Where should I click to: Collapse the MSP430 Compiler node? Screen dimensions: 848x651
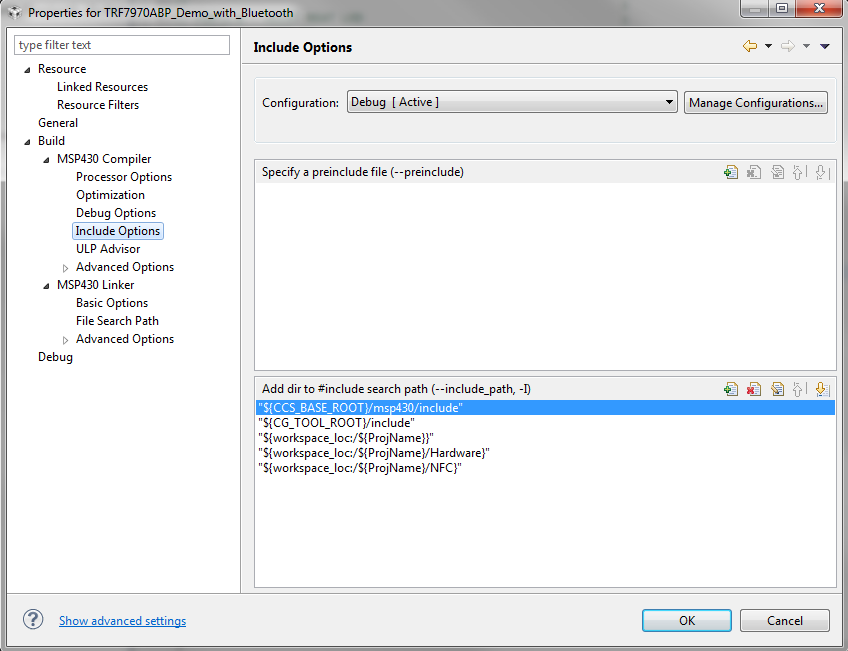tap(46, 160)
